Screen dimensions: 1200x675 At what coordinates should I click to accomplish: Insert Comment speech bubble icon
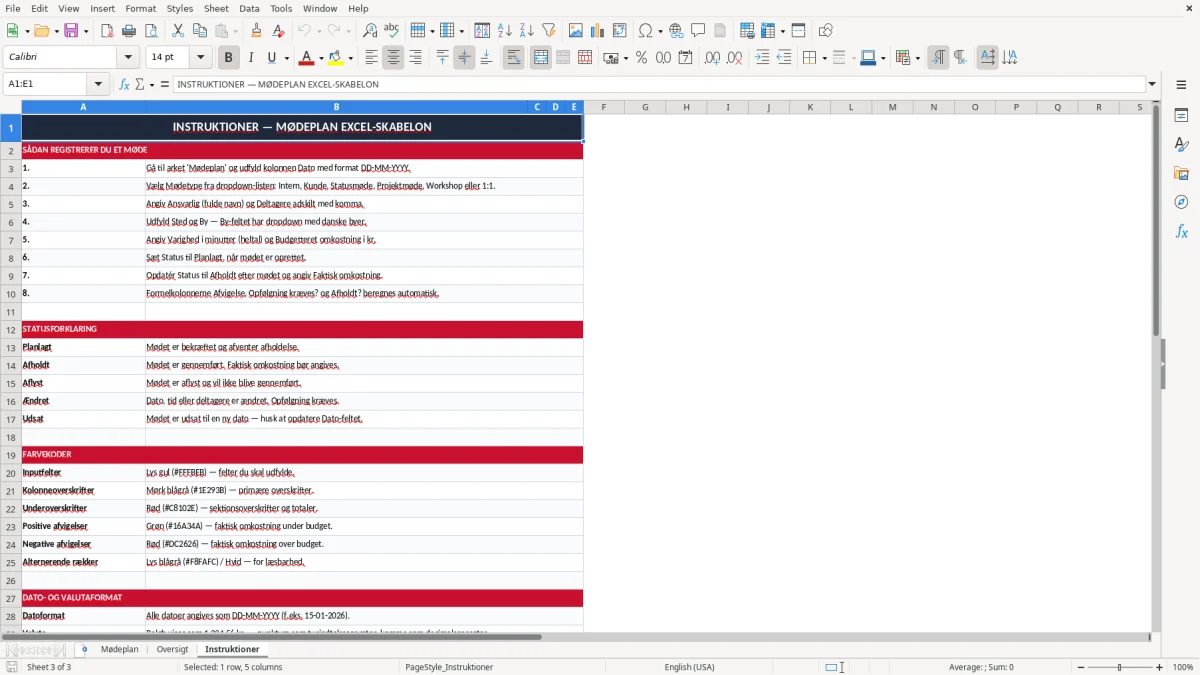coord(699,31)
